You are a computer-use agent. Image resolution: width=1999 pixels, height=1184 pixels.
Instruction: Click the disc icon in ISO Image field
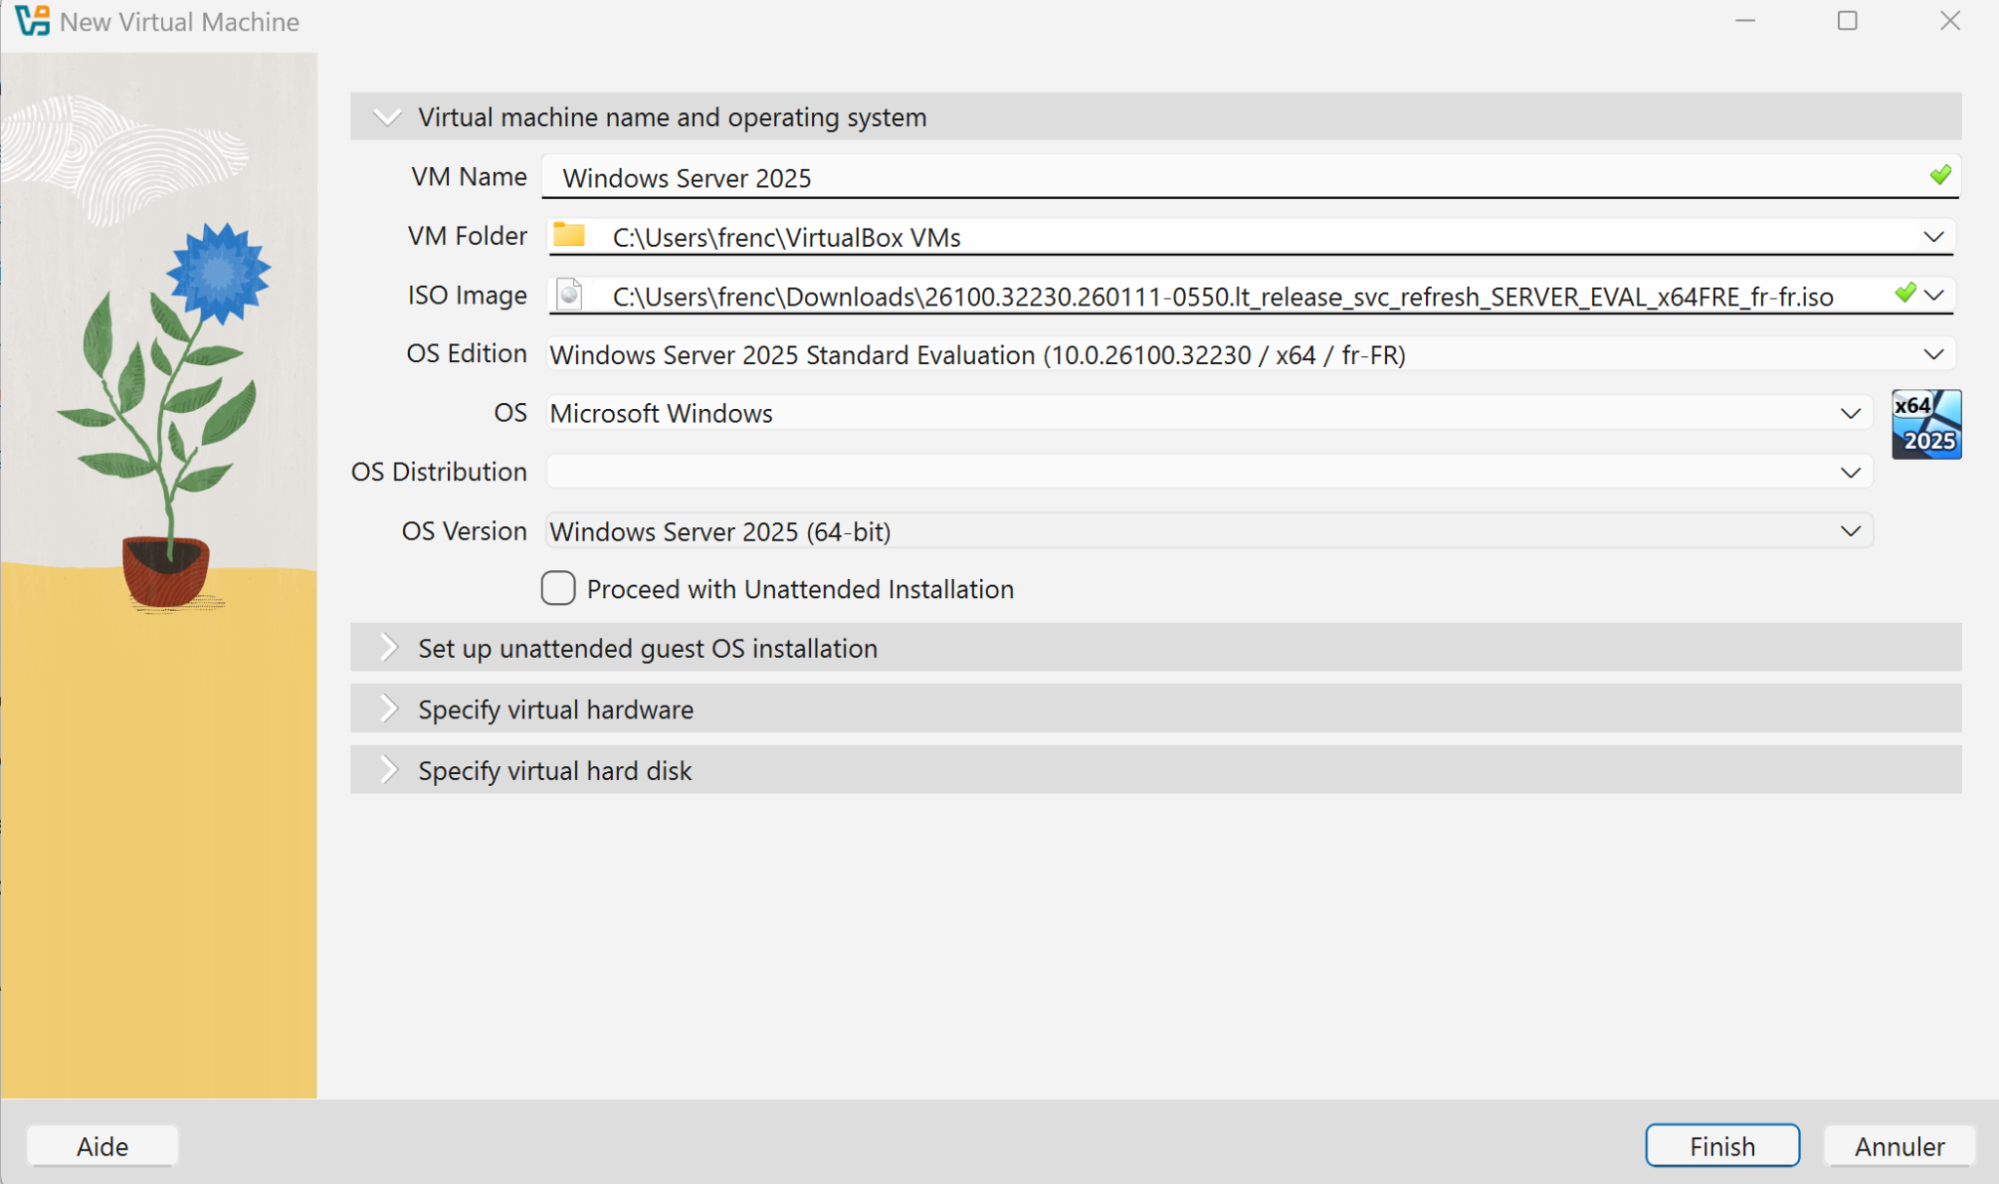click(569, 295)
